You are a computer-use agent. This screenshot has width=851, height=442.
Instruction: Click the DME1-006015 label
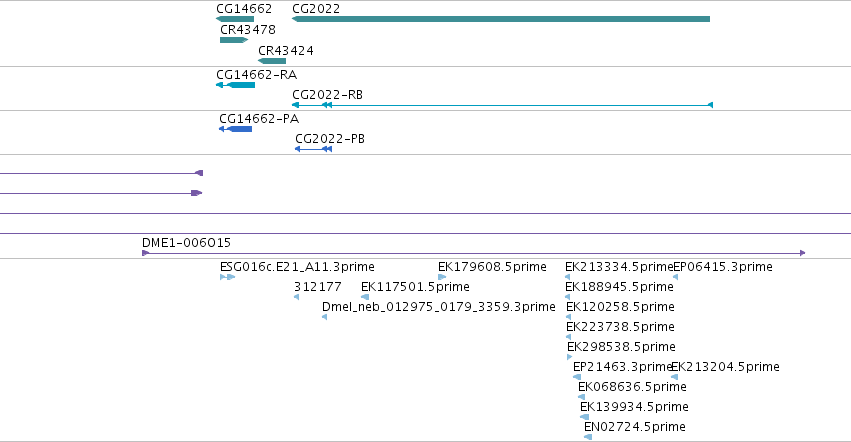click(186, 242)
